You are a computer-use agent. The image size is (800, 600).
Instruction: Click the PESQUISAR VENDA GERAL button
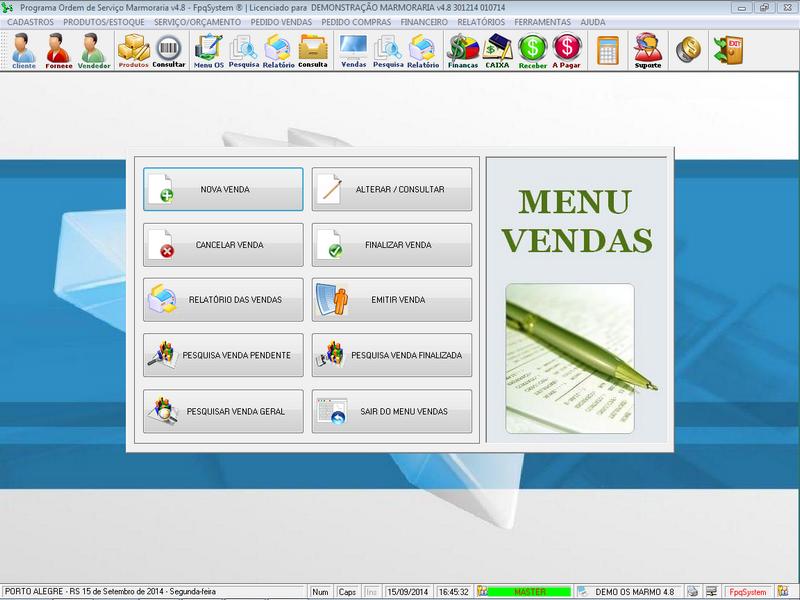(223, 412)
